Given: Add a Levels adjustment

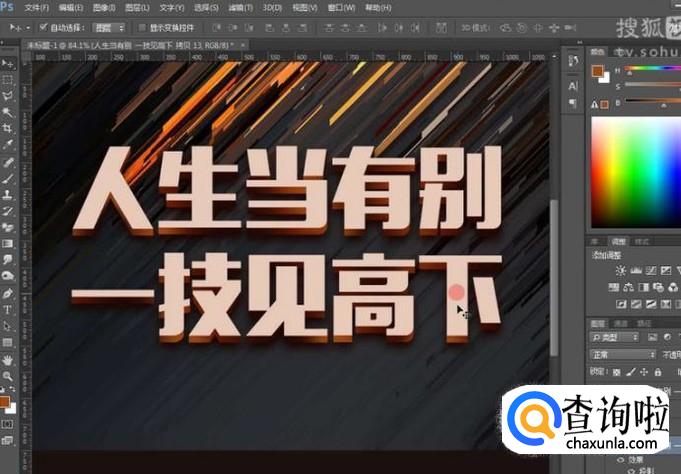Looking at the screenshot, I should coord(636,271).
